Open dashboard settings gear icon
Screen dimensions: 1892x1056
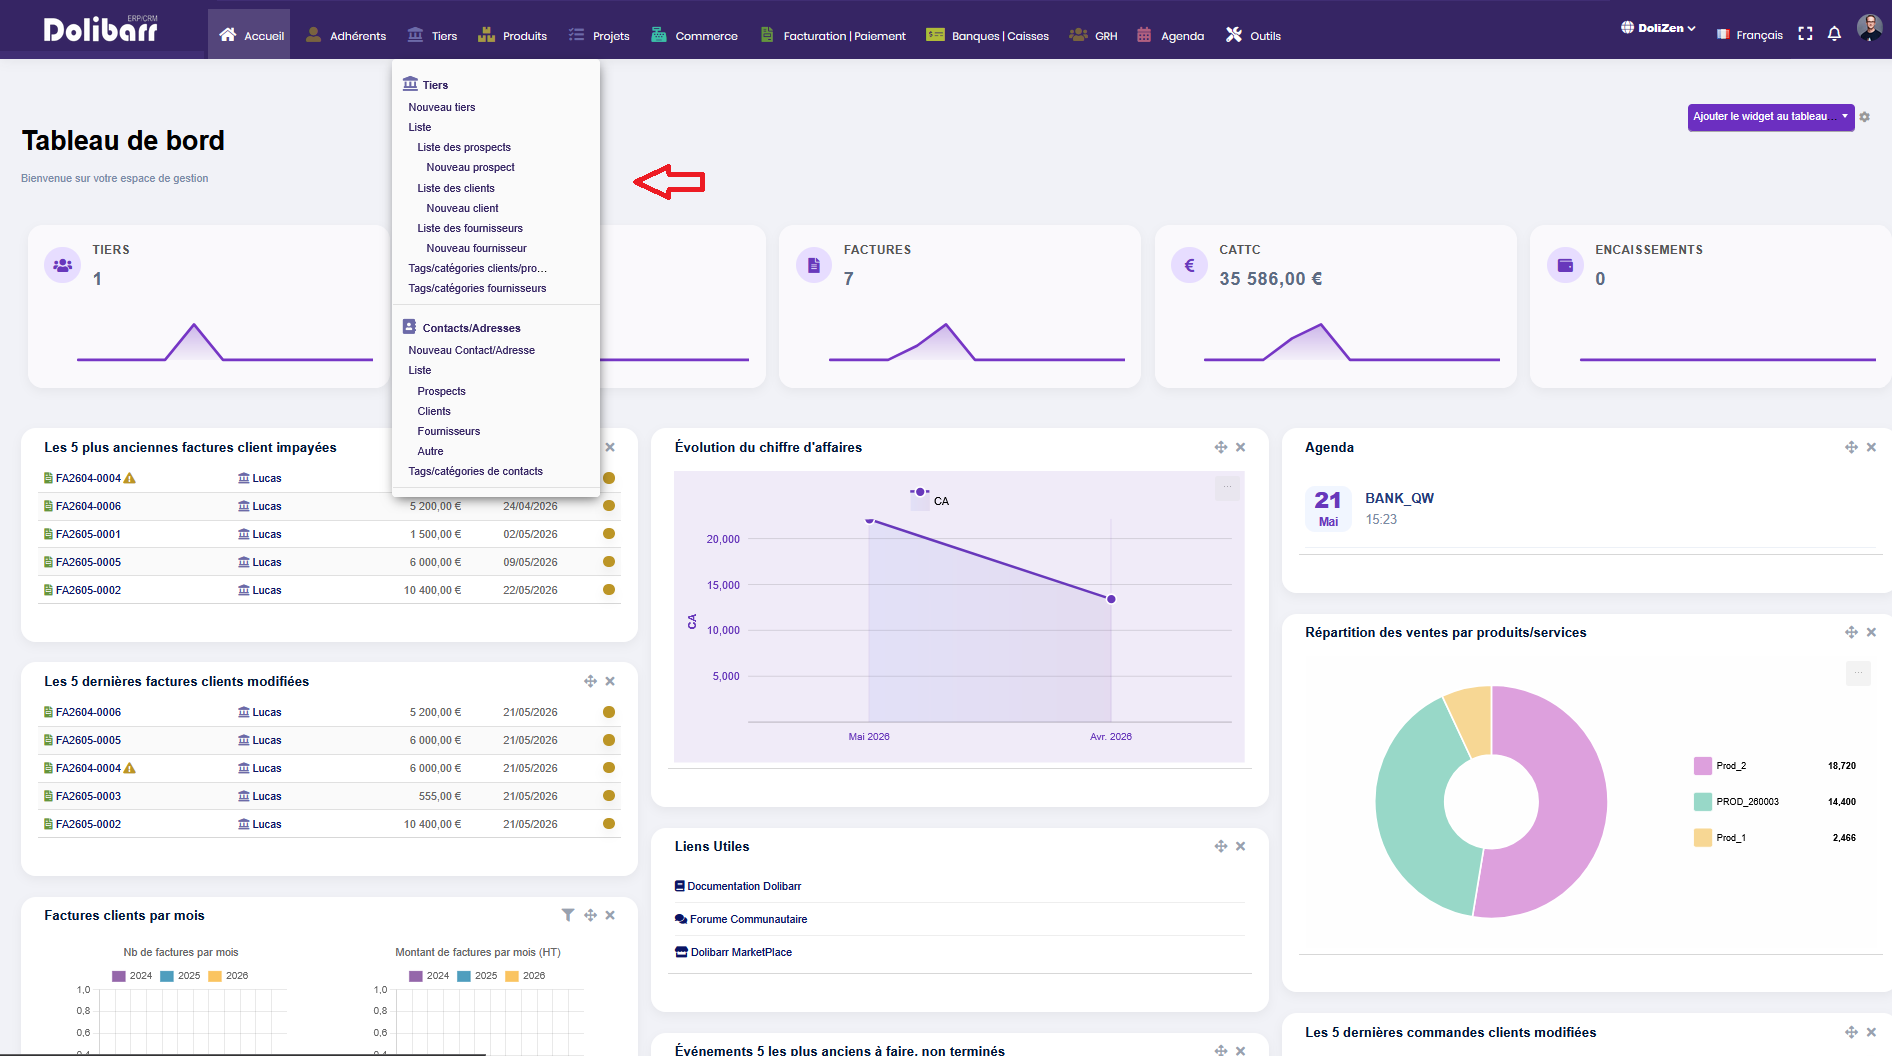tap(1865, 117)
